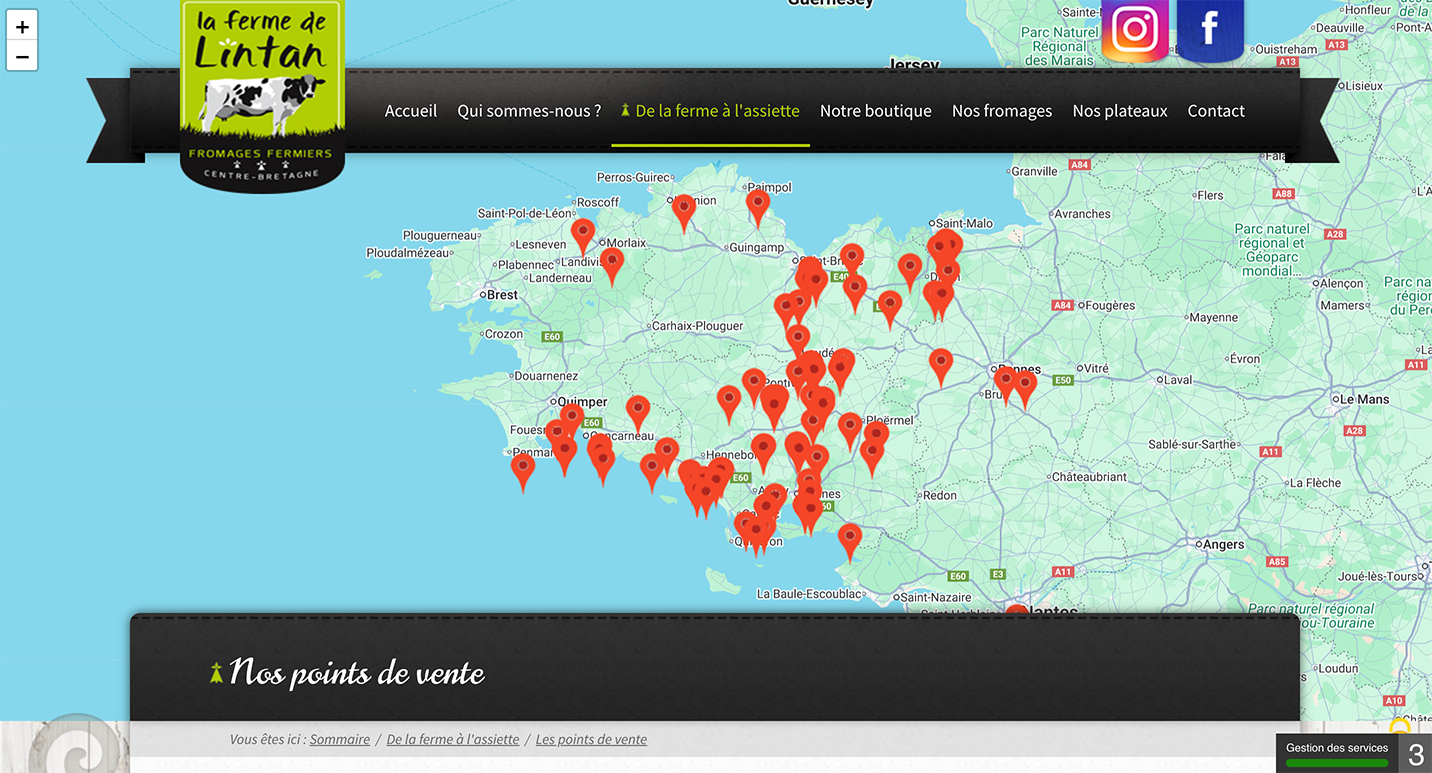This screenshot has height=773, width=1432.
Task: Click the Les points de vente breadcrumb
Action: [x=591, y=740]
